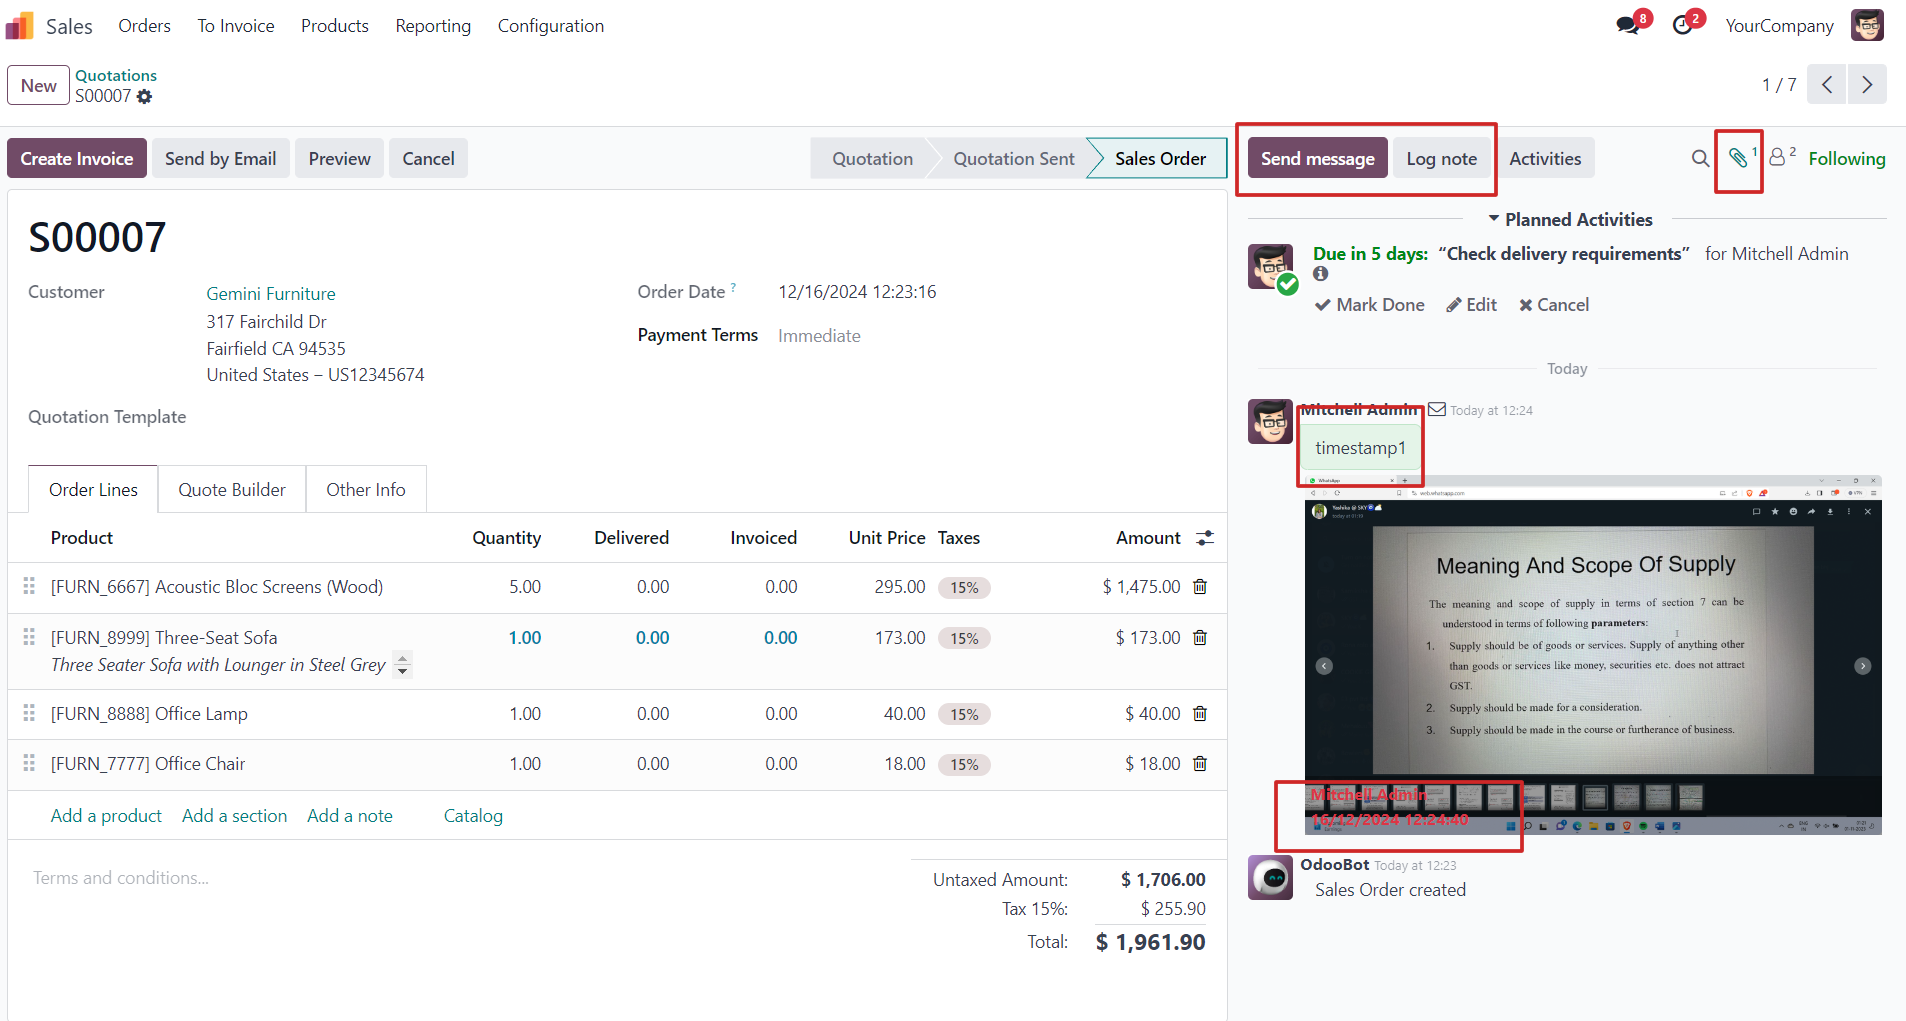Click the 15% tax tag on Office Lamp

click(x=964, y=714)
